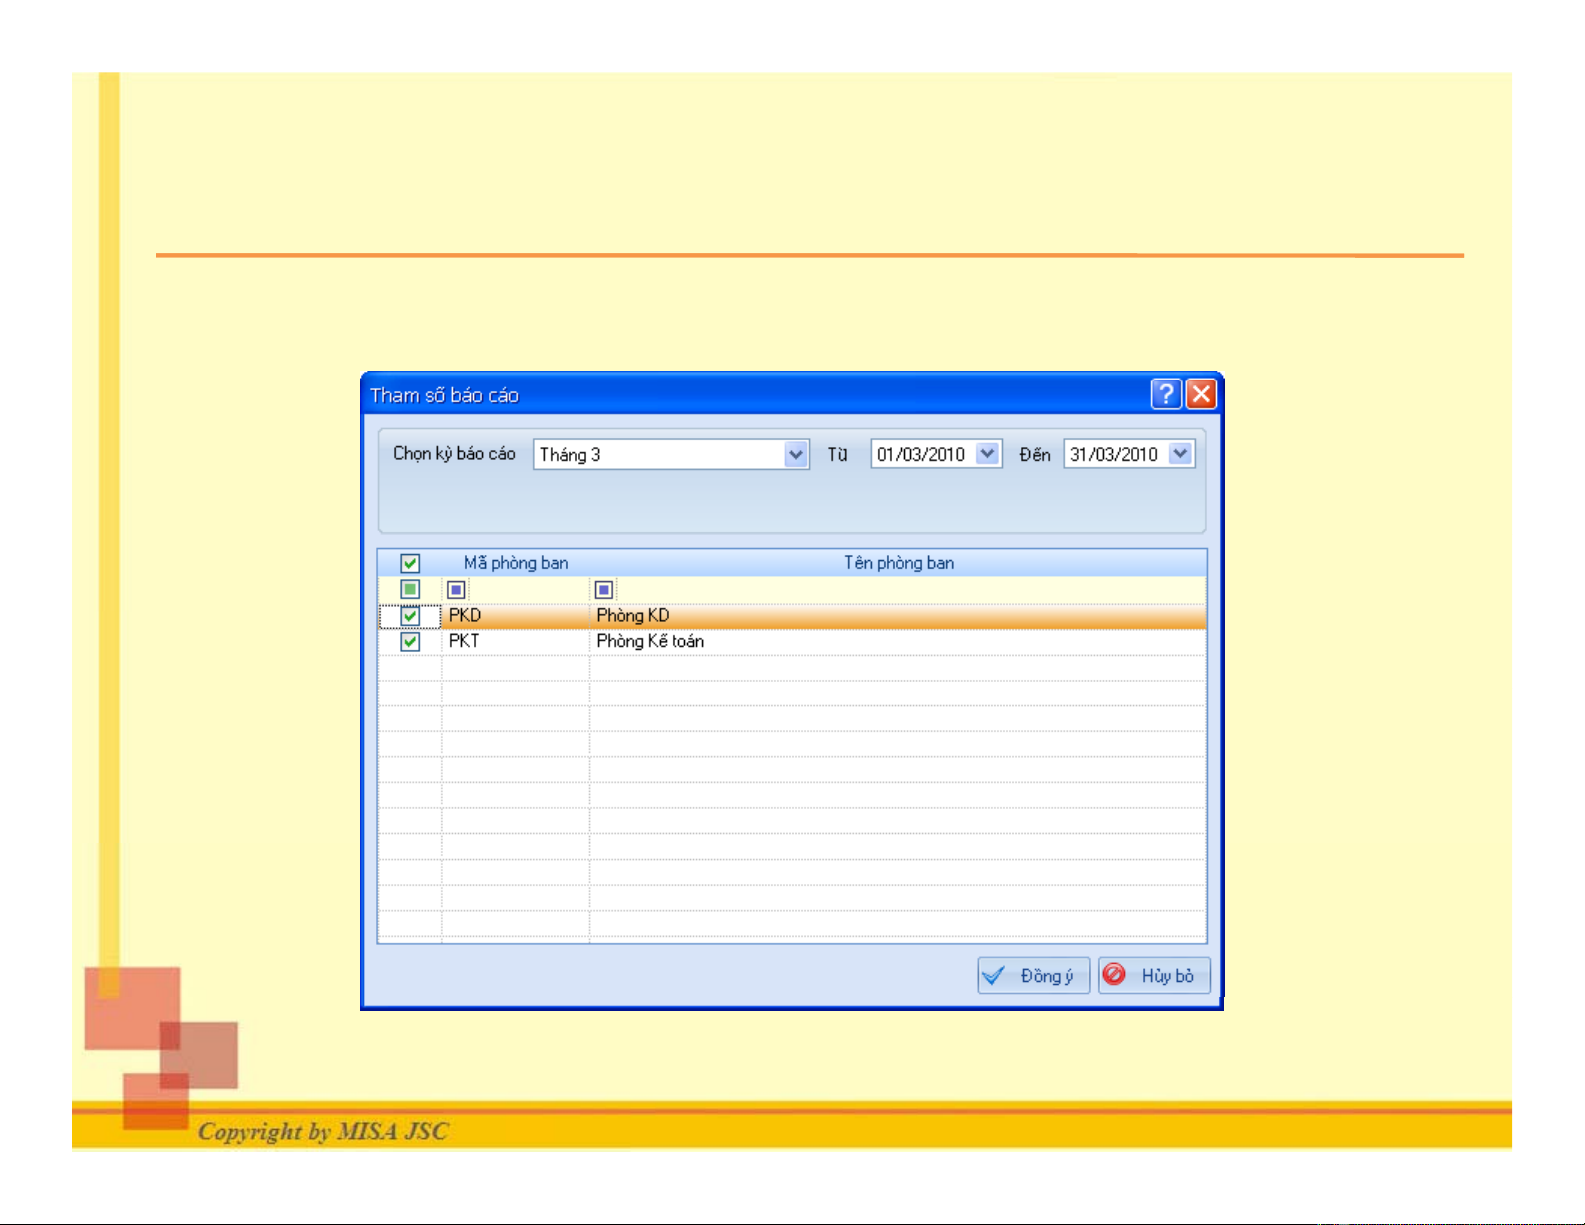
Task: Select the Phòng KD name cell
Action: point(633,616)
